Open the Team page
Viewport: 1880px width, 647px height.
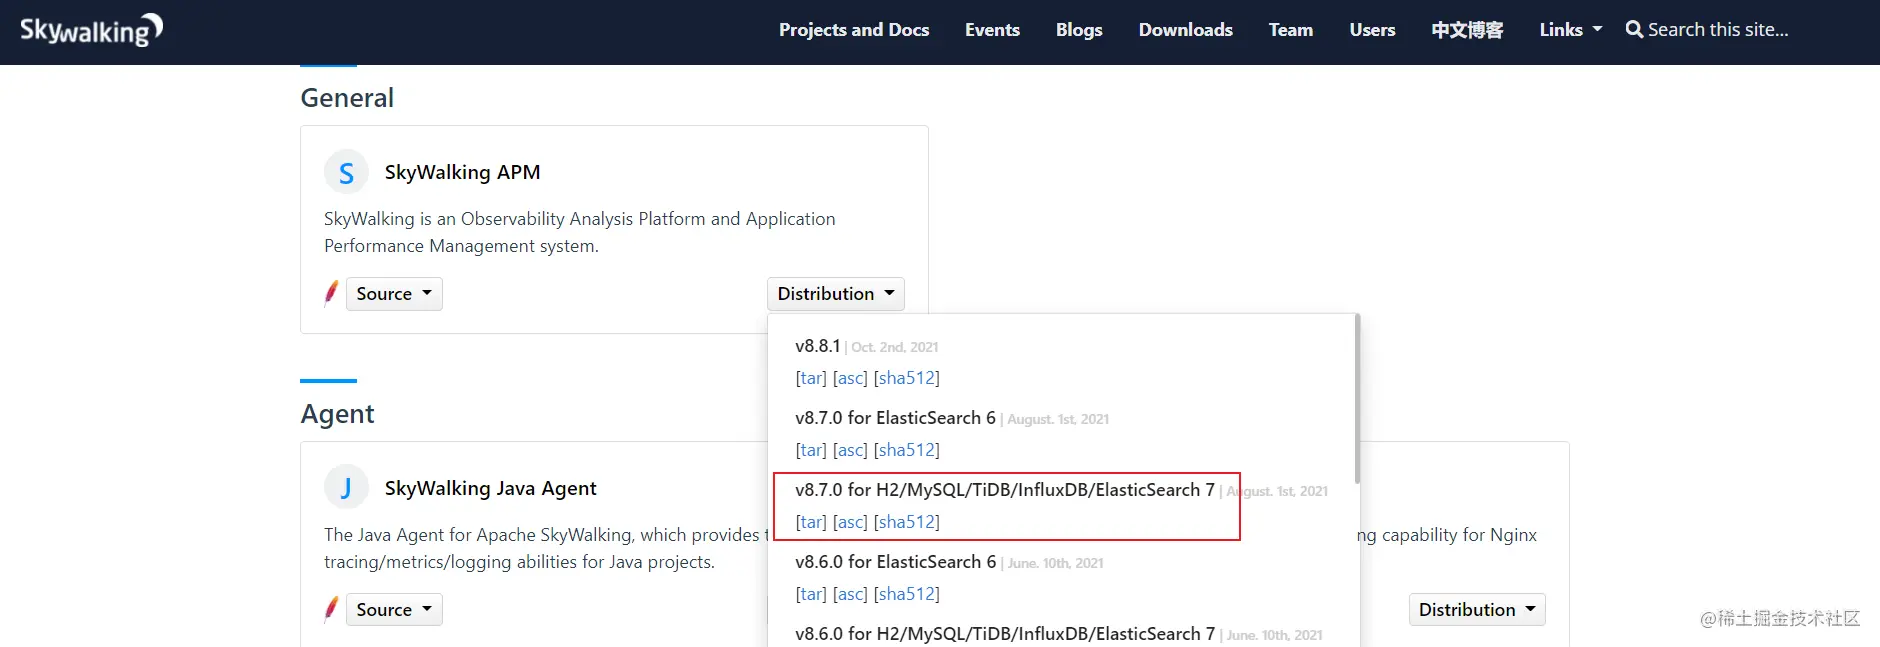coord(1291,30)
